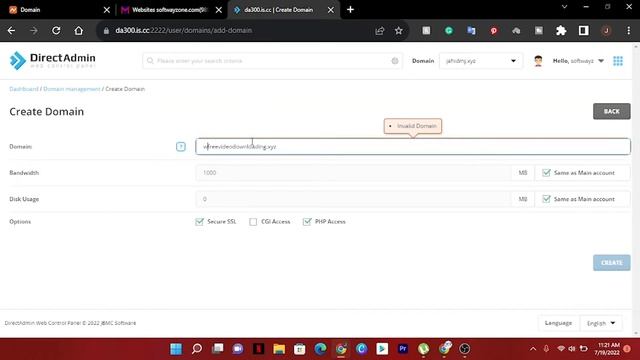Open the apps grid menu icon
The height and width of the screenshot is (360, 640).
point(618,61)
